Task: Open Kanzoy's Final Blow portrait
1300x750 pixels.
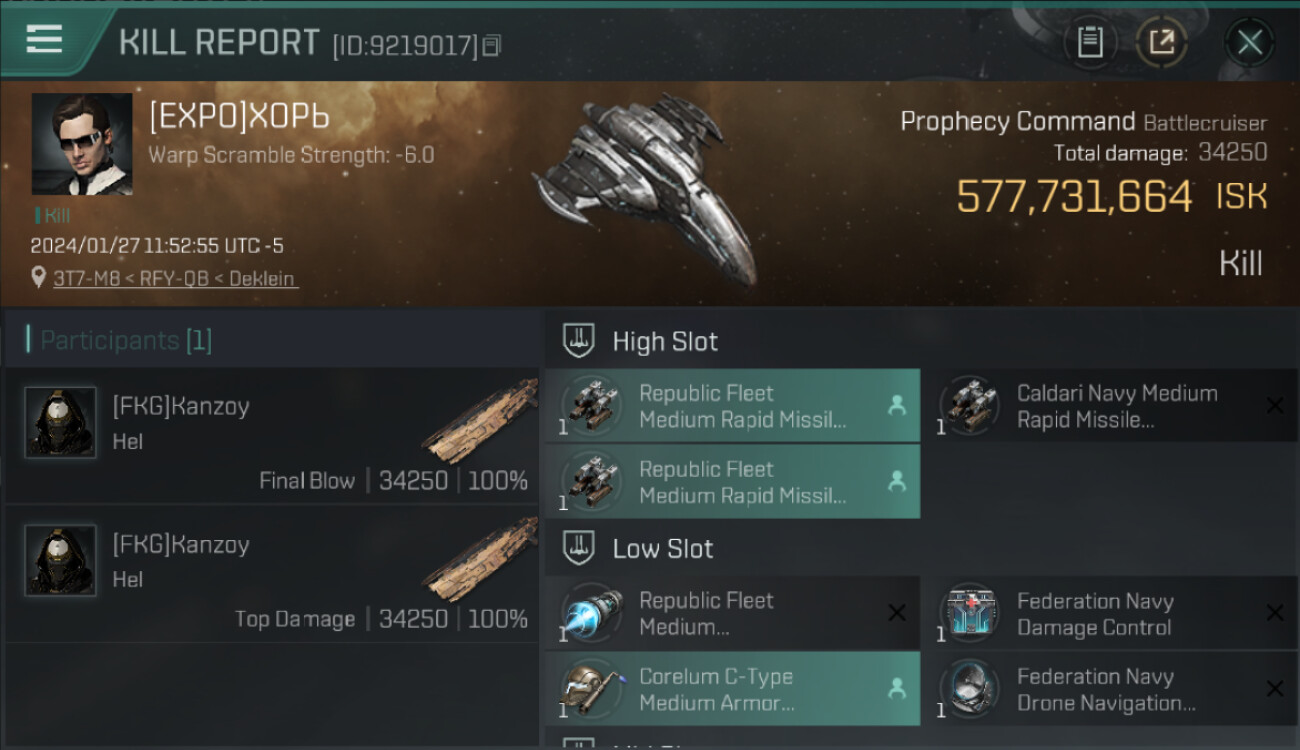Action: click(x=60, y=423)
